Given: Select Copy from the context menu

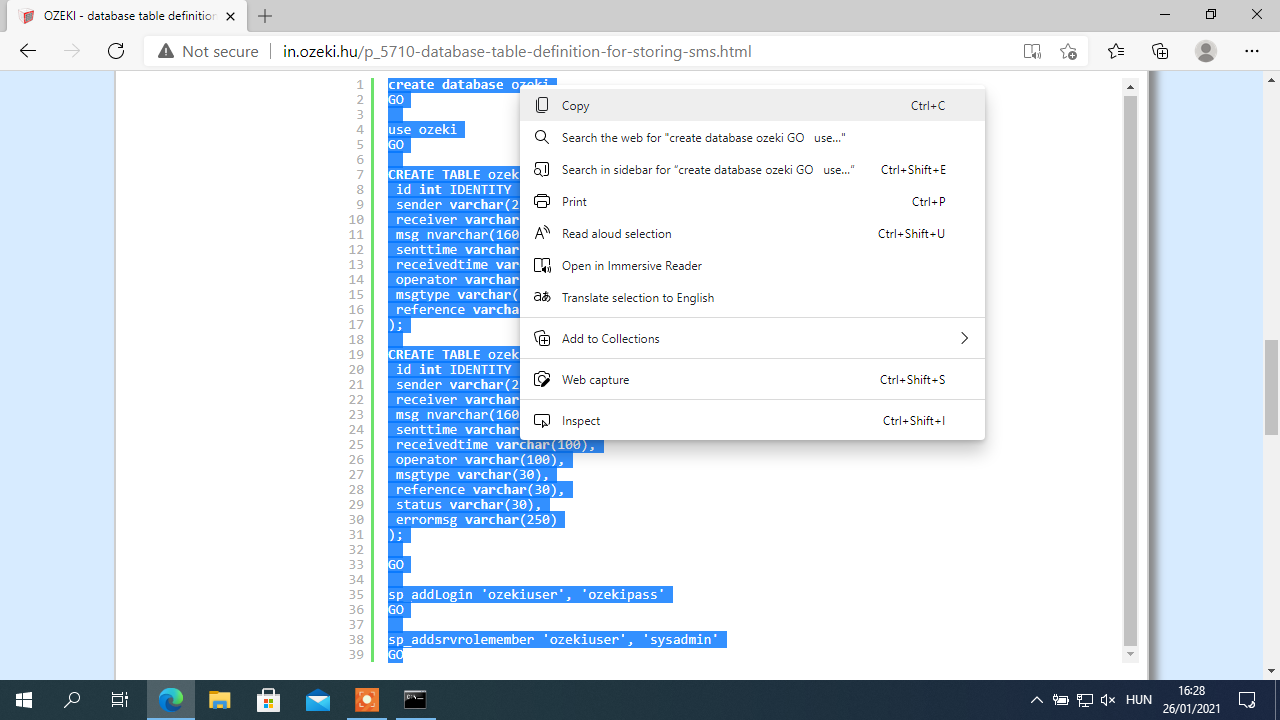Looking at the screenshot, I should pyautogui.click(x=576, y=105).
